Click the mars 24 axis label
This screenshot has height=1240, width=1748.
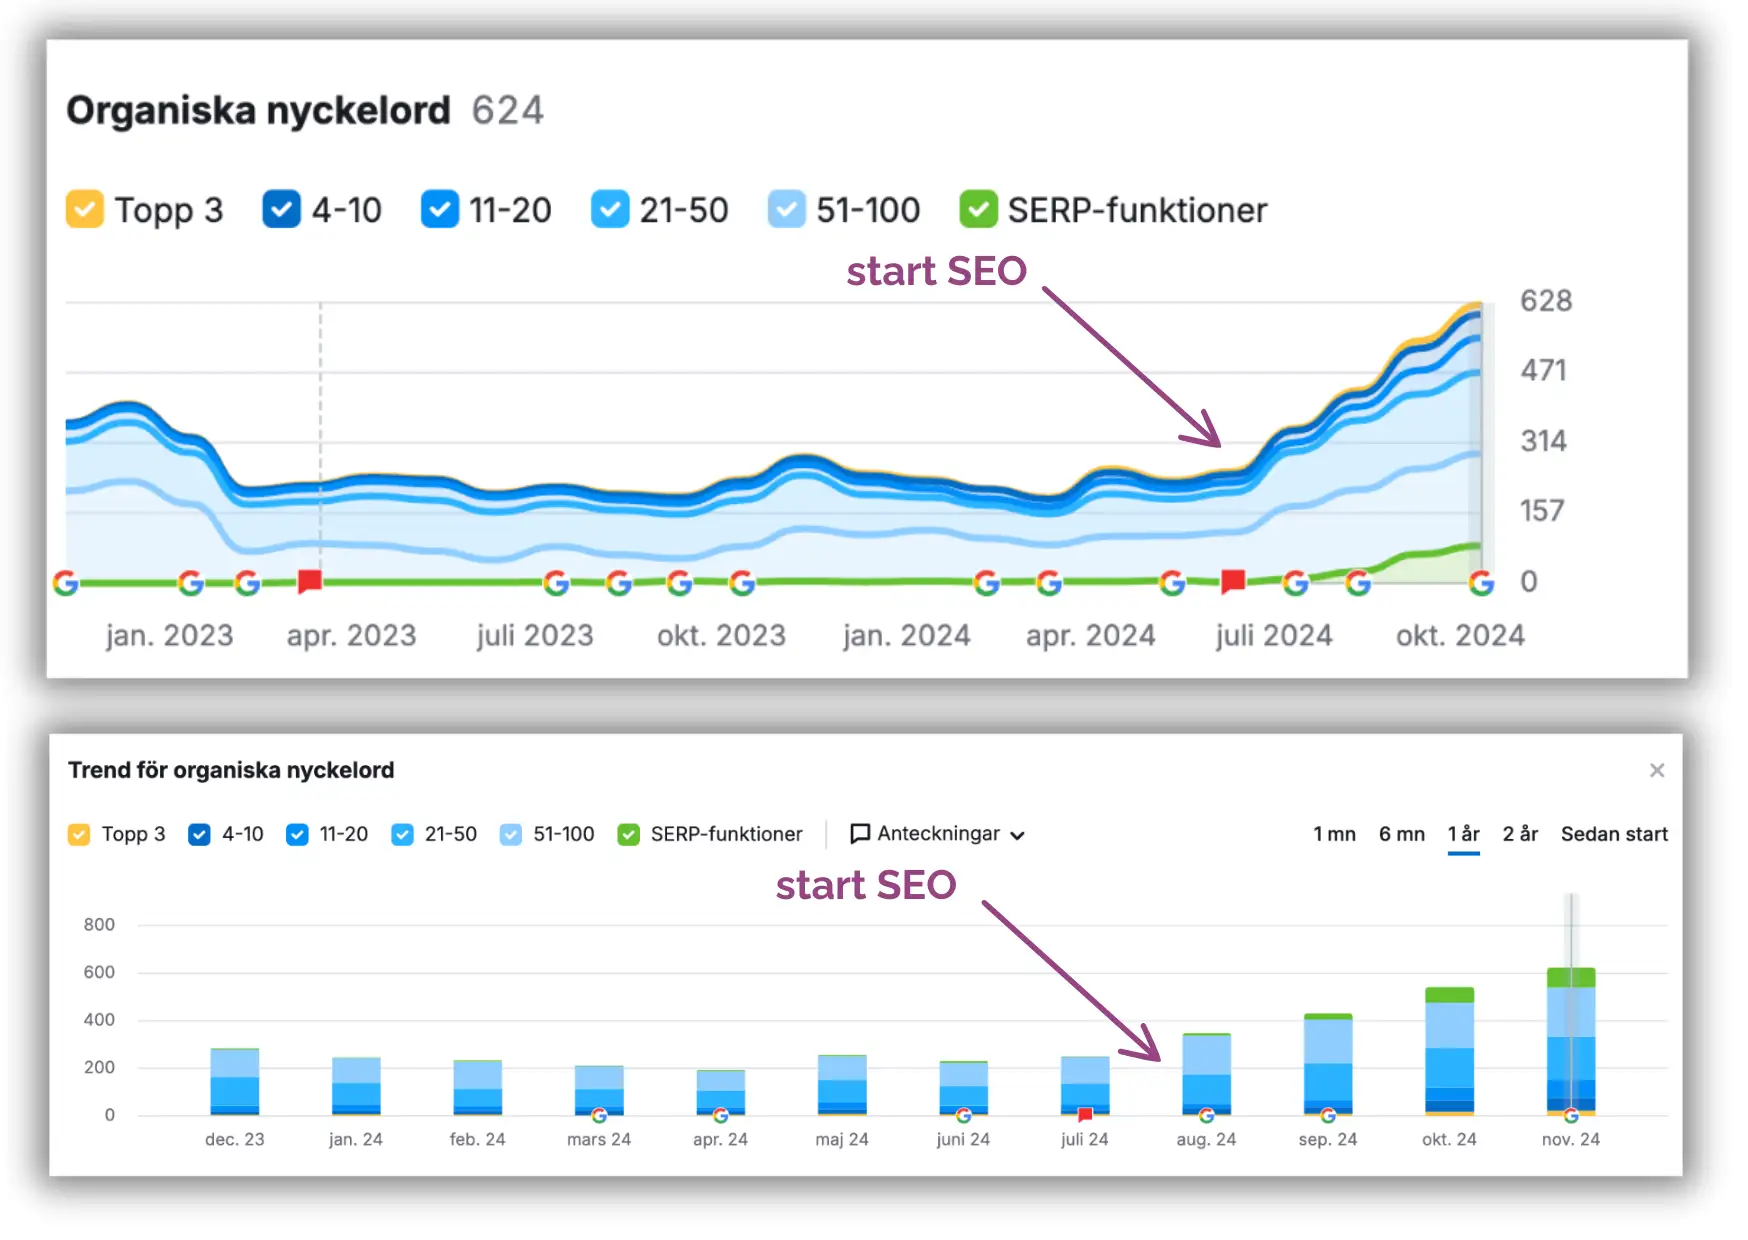599,1140
